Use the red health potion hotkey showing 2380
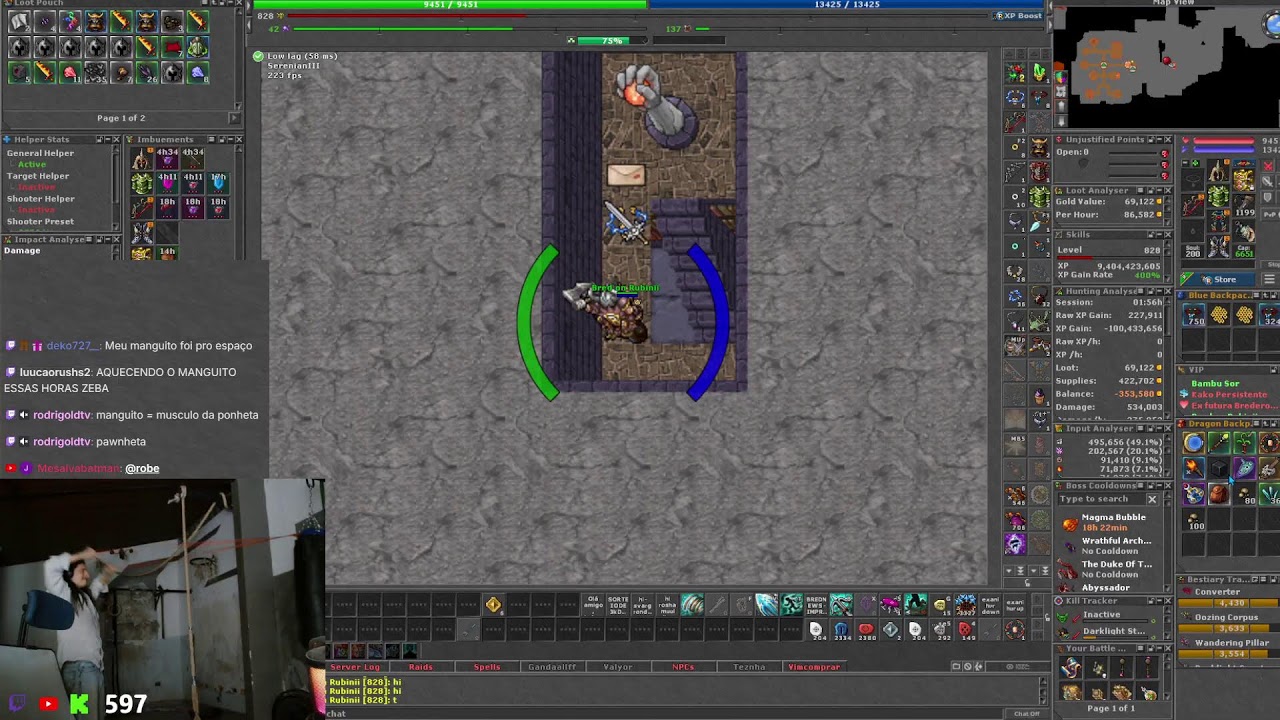The height and width of the screenshot is (720, 1280). (x=866, y=630)
